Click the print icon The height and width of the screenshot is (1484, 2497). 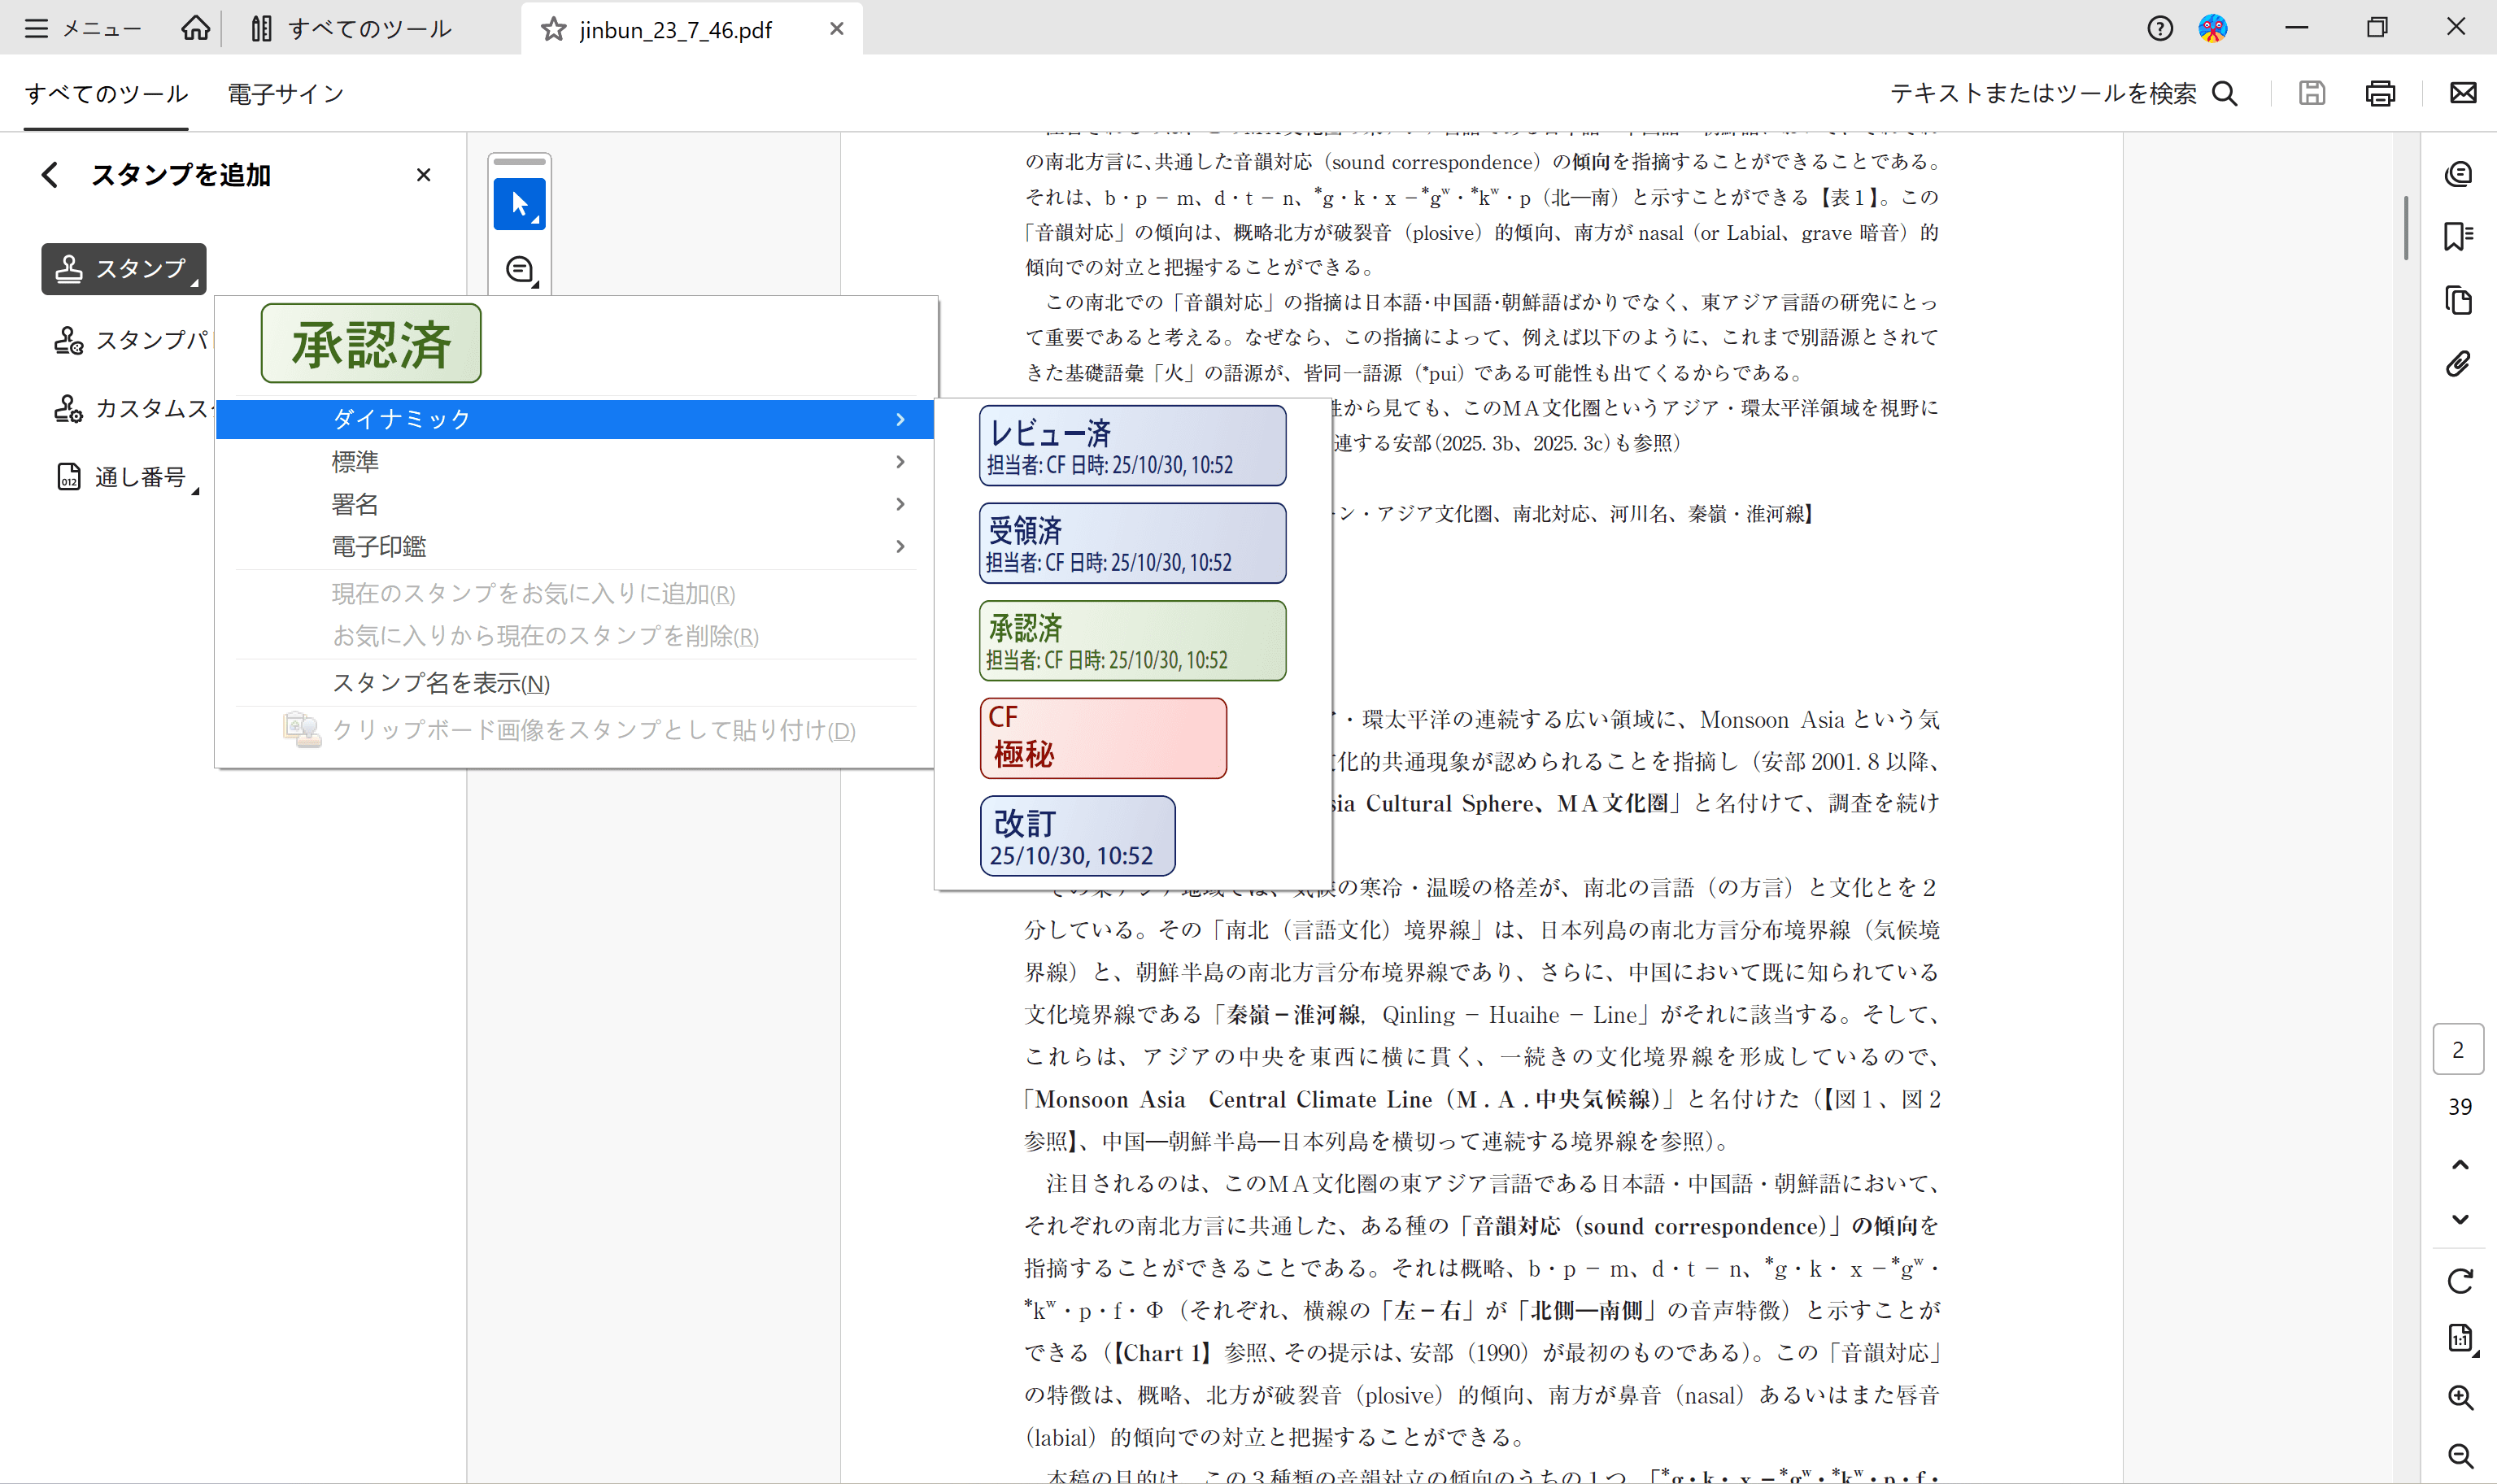(x=2379, y=93)
